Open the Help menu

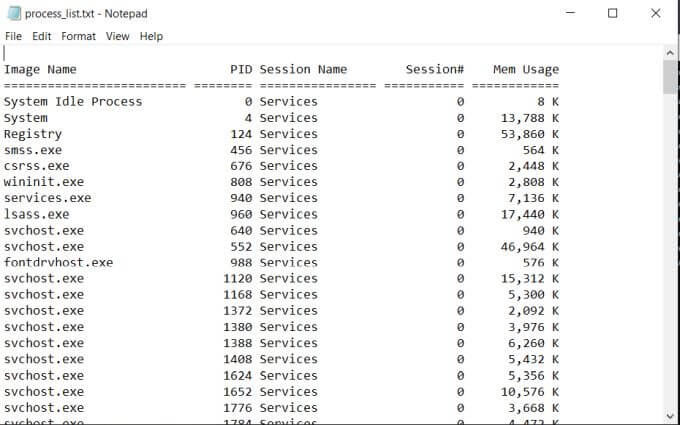(151, 36)
